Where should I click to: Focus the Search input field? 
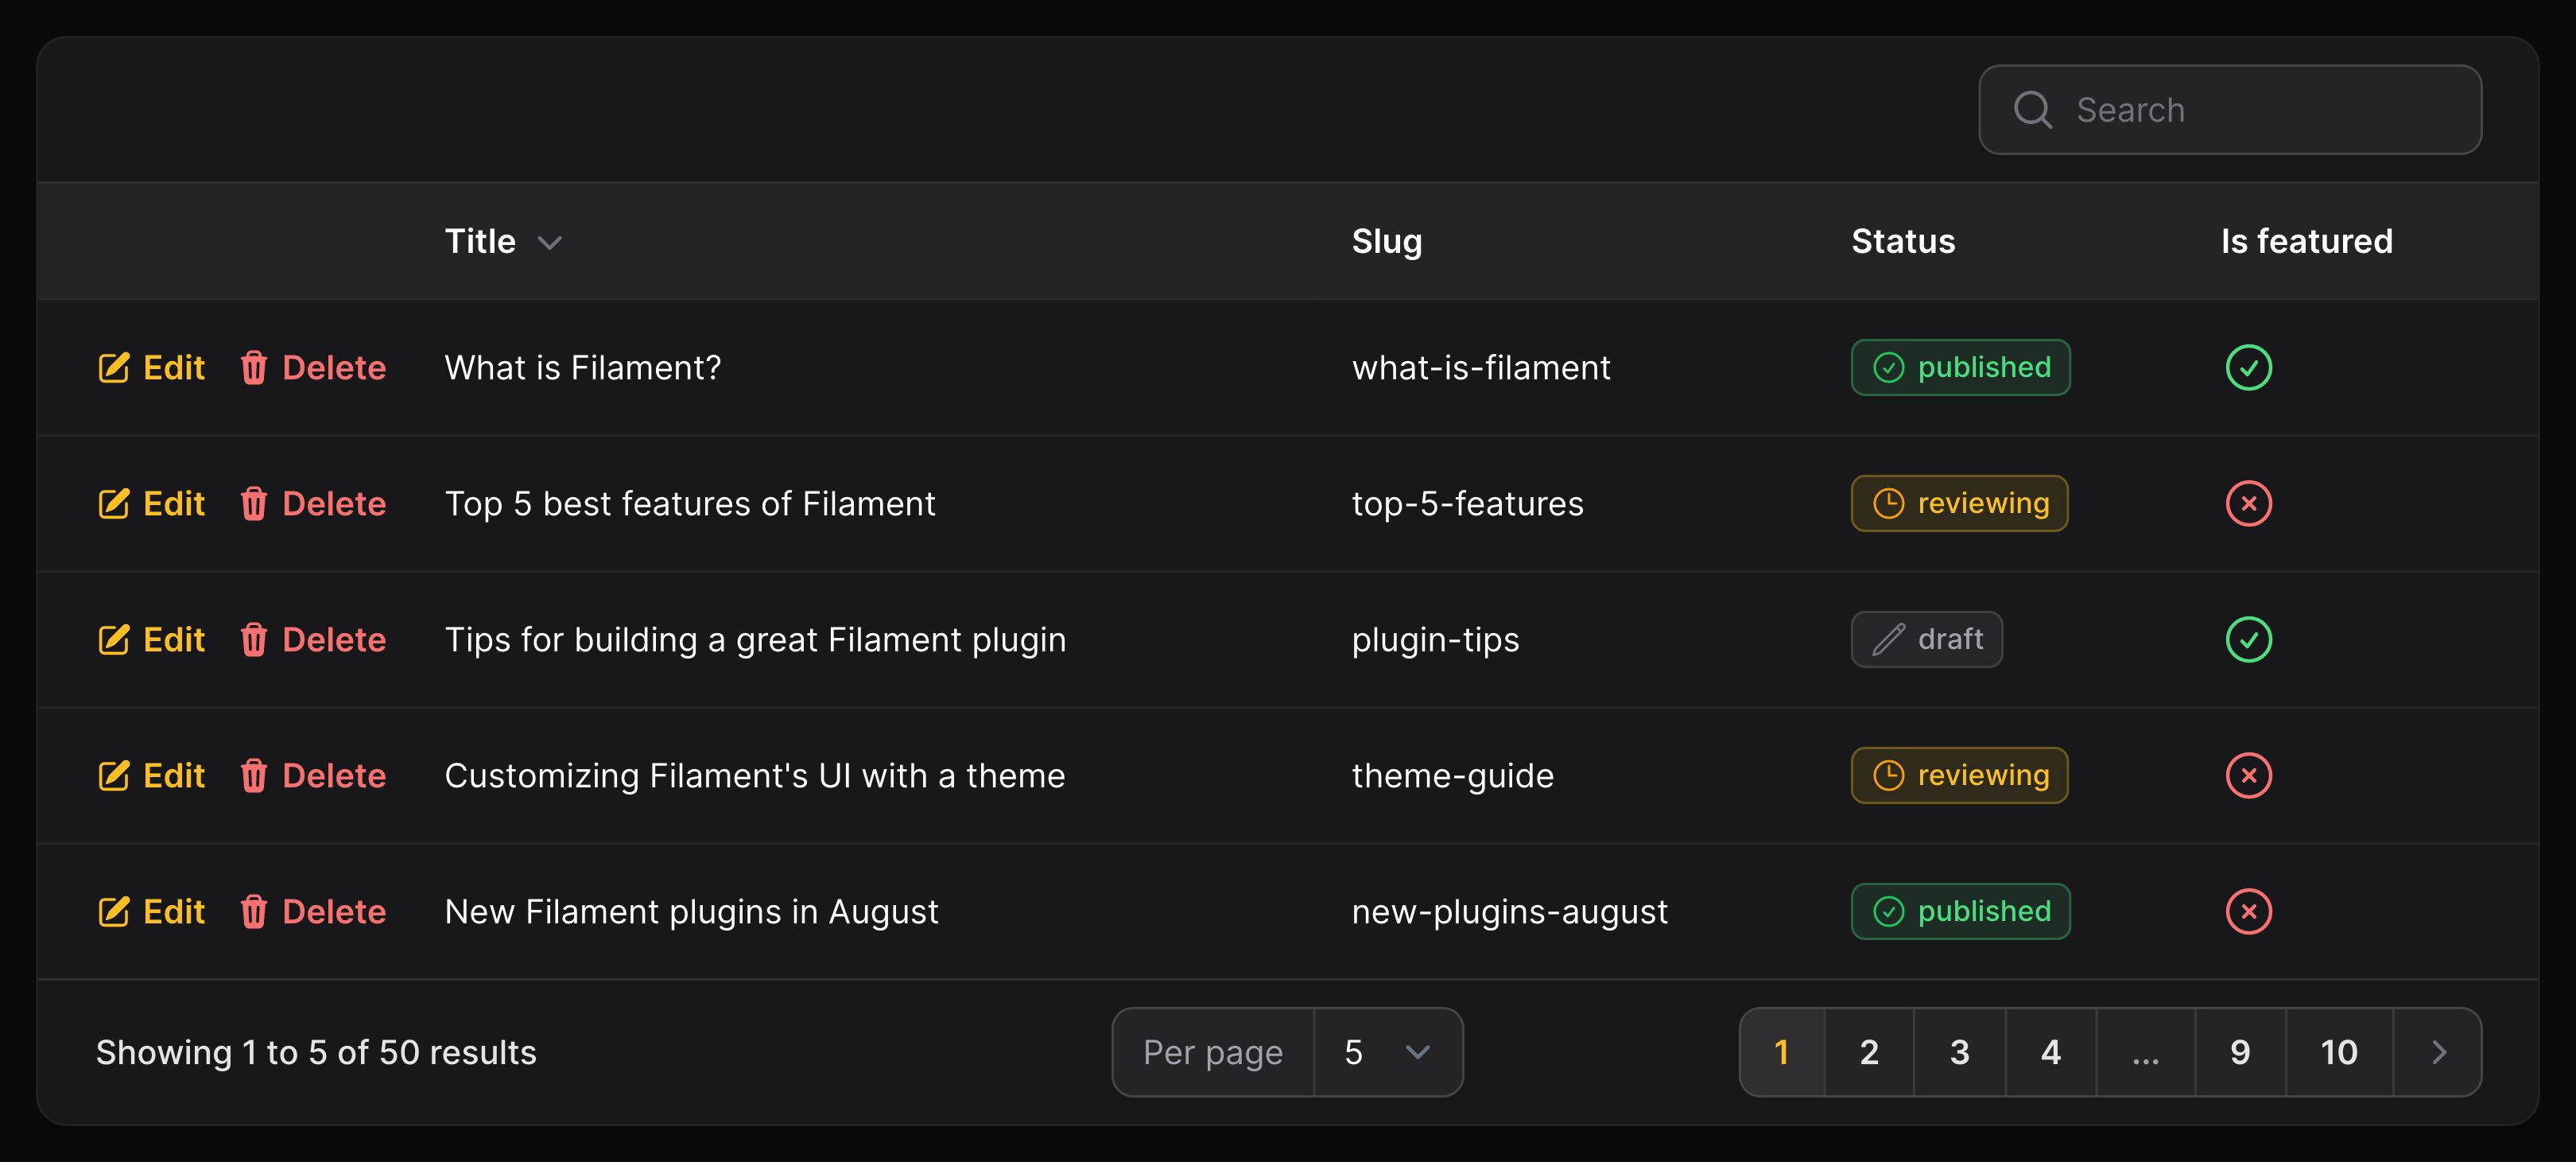2230,110
